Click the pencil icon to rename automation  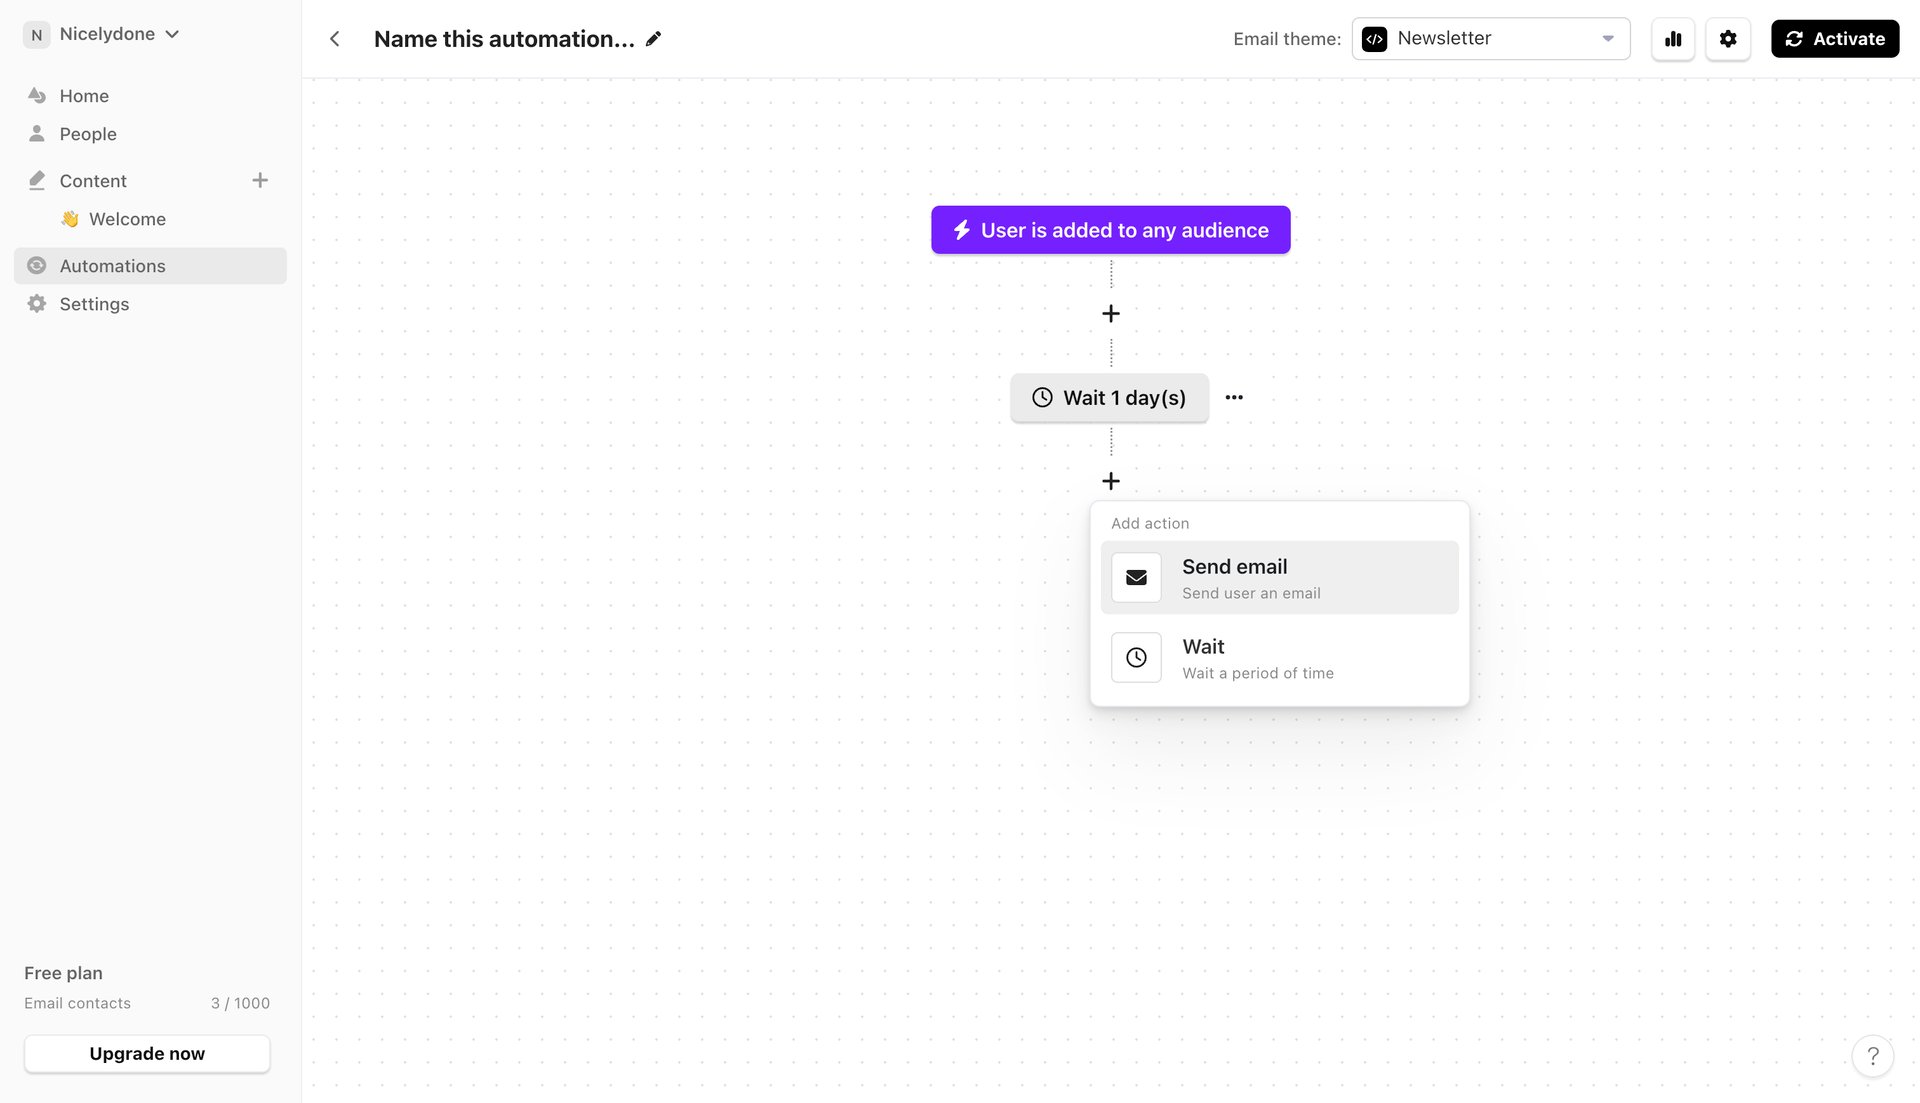tap(653, 38)
